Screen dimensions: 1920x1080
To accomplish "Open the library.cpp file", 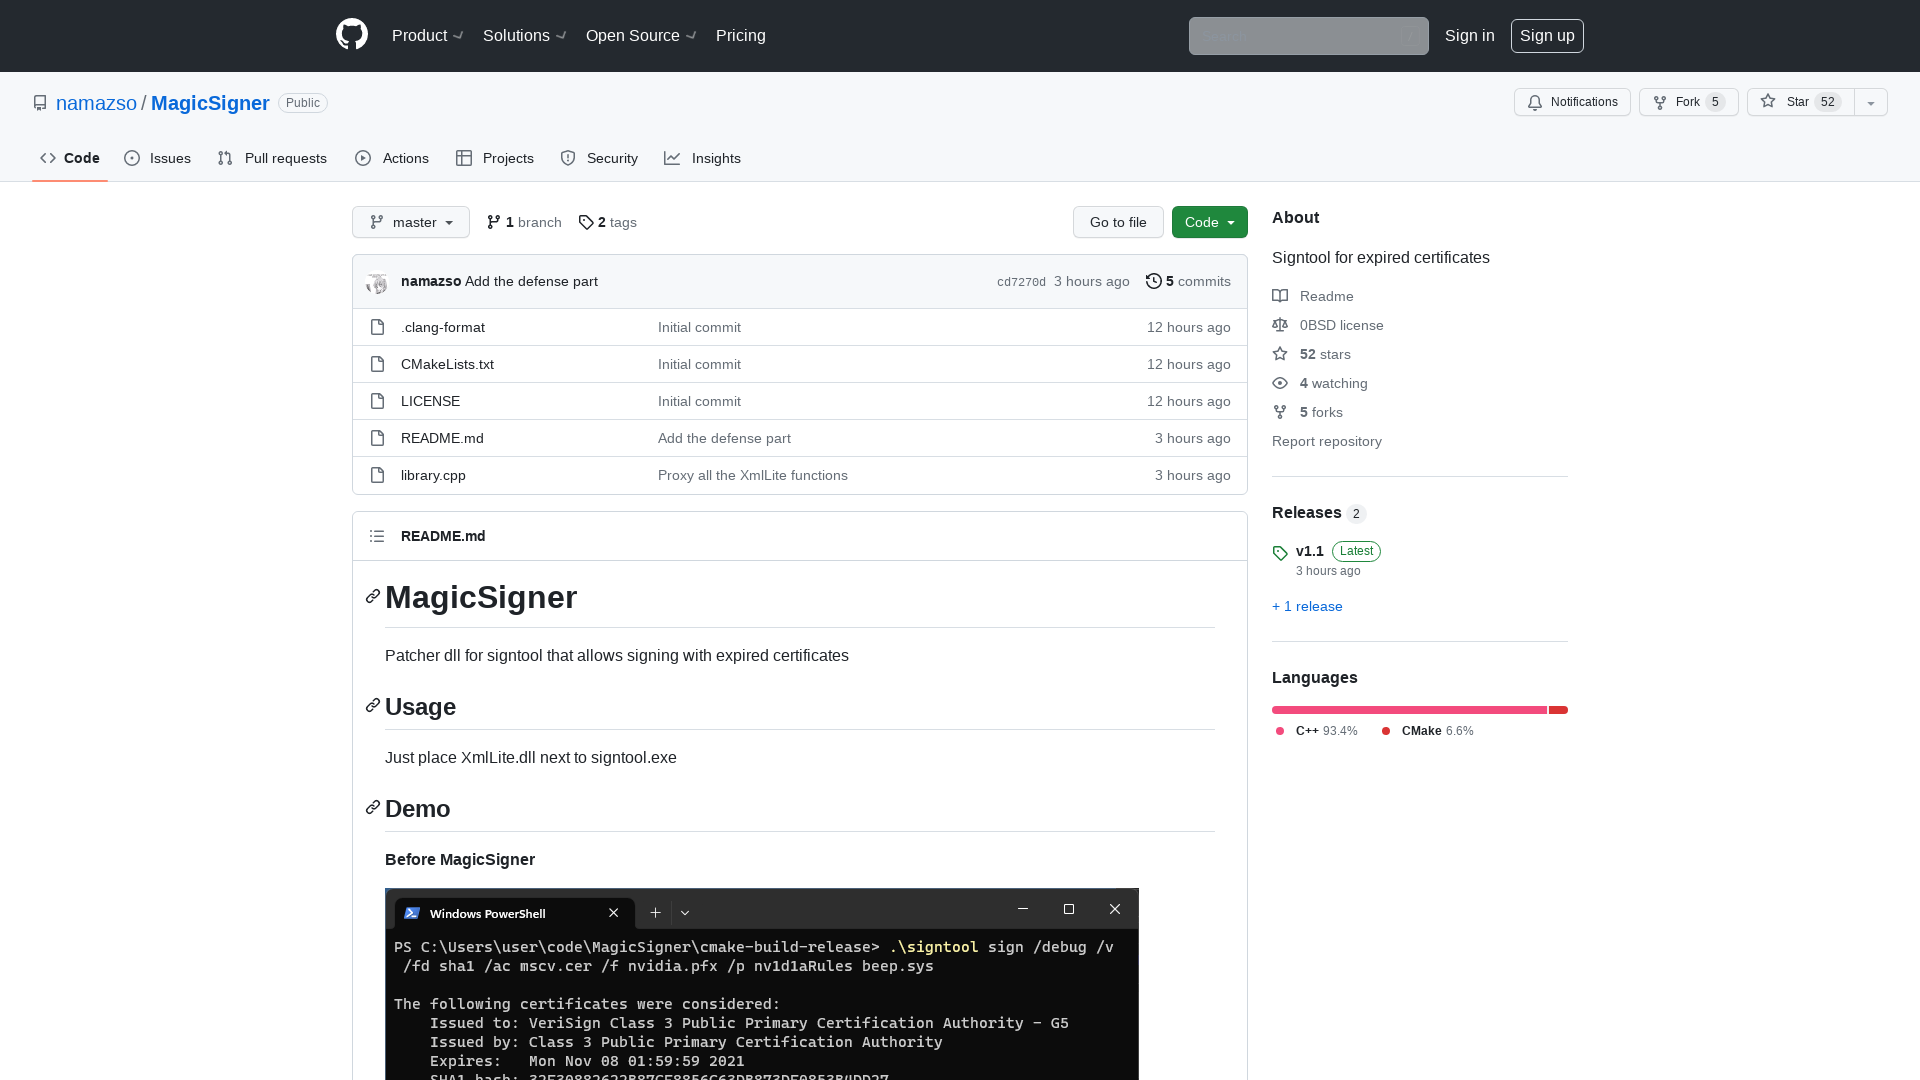I will click(x=433, y=475).
